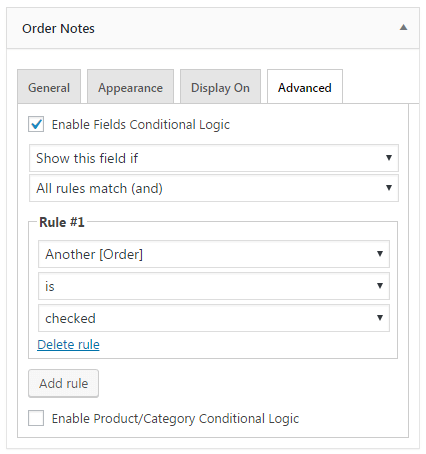Open the Appearance tab
This screenshot has height=454, width=426.
pyautogui.click(x=130, y=87)
